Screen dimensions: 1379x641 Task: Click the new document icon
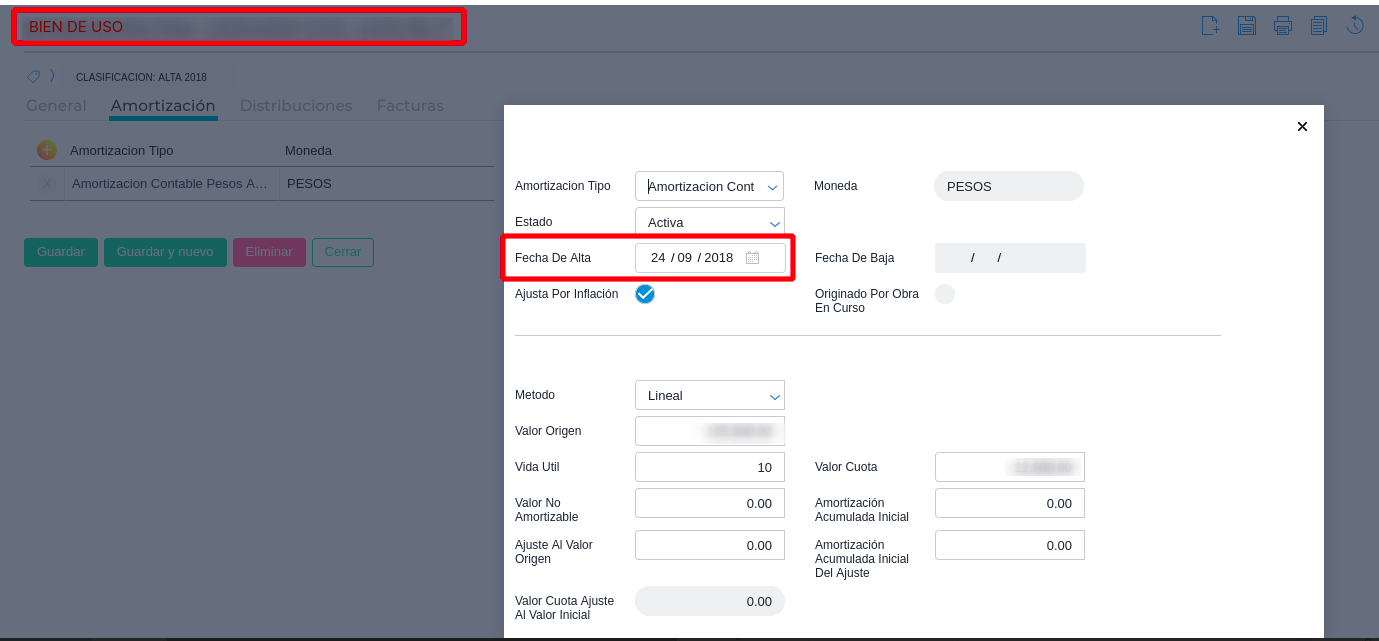[1210, 26]
